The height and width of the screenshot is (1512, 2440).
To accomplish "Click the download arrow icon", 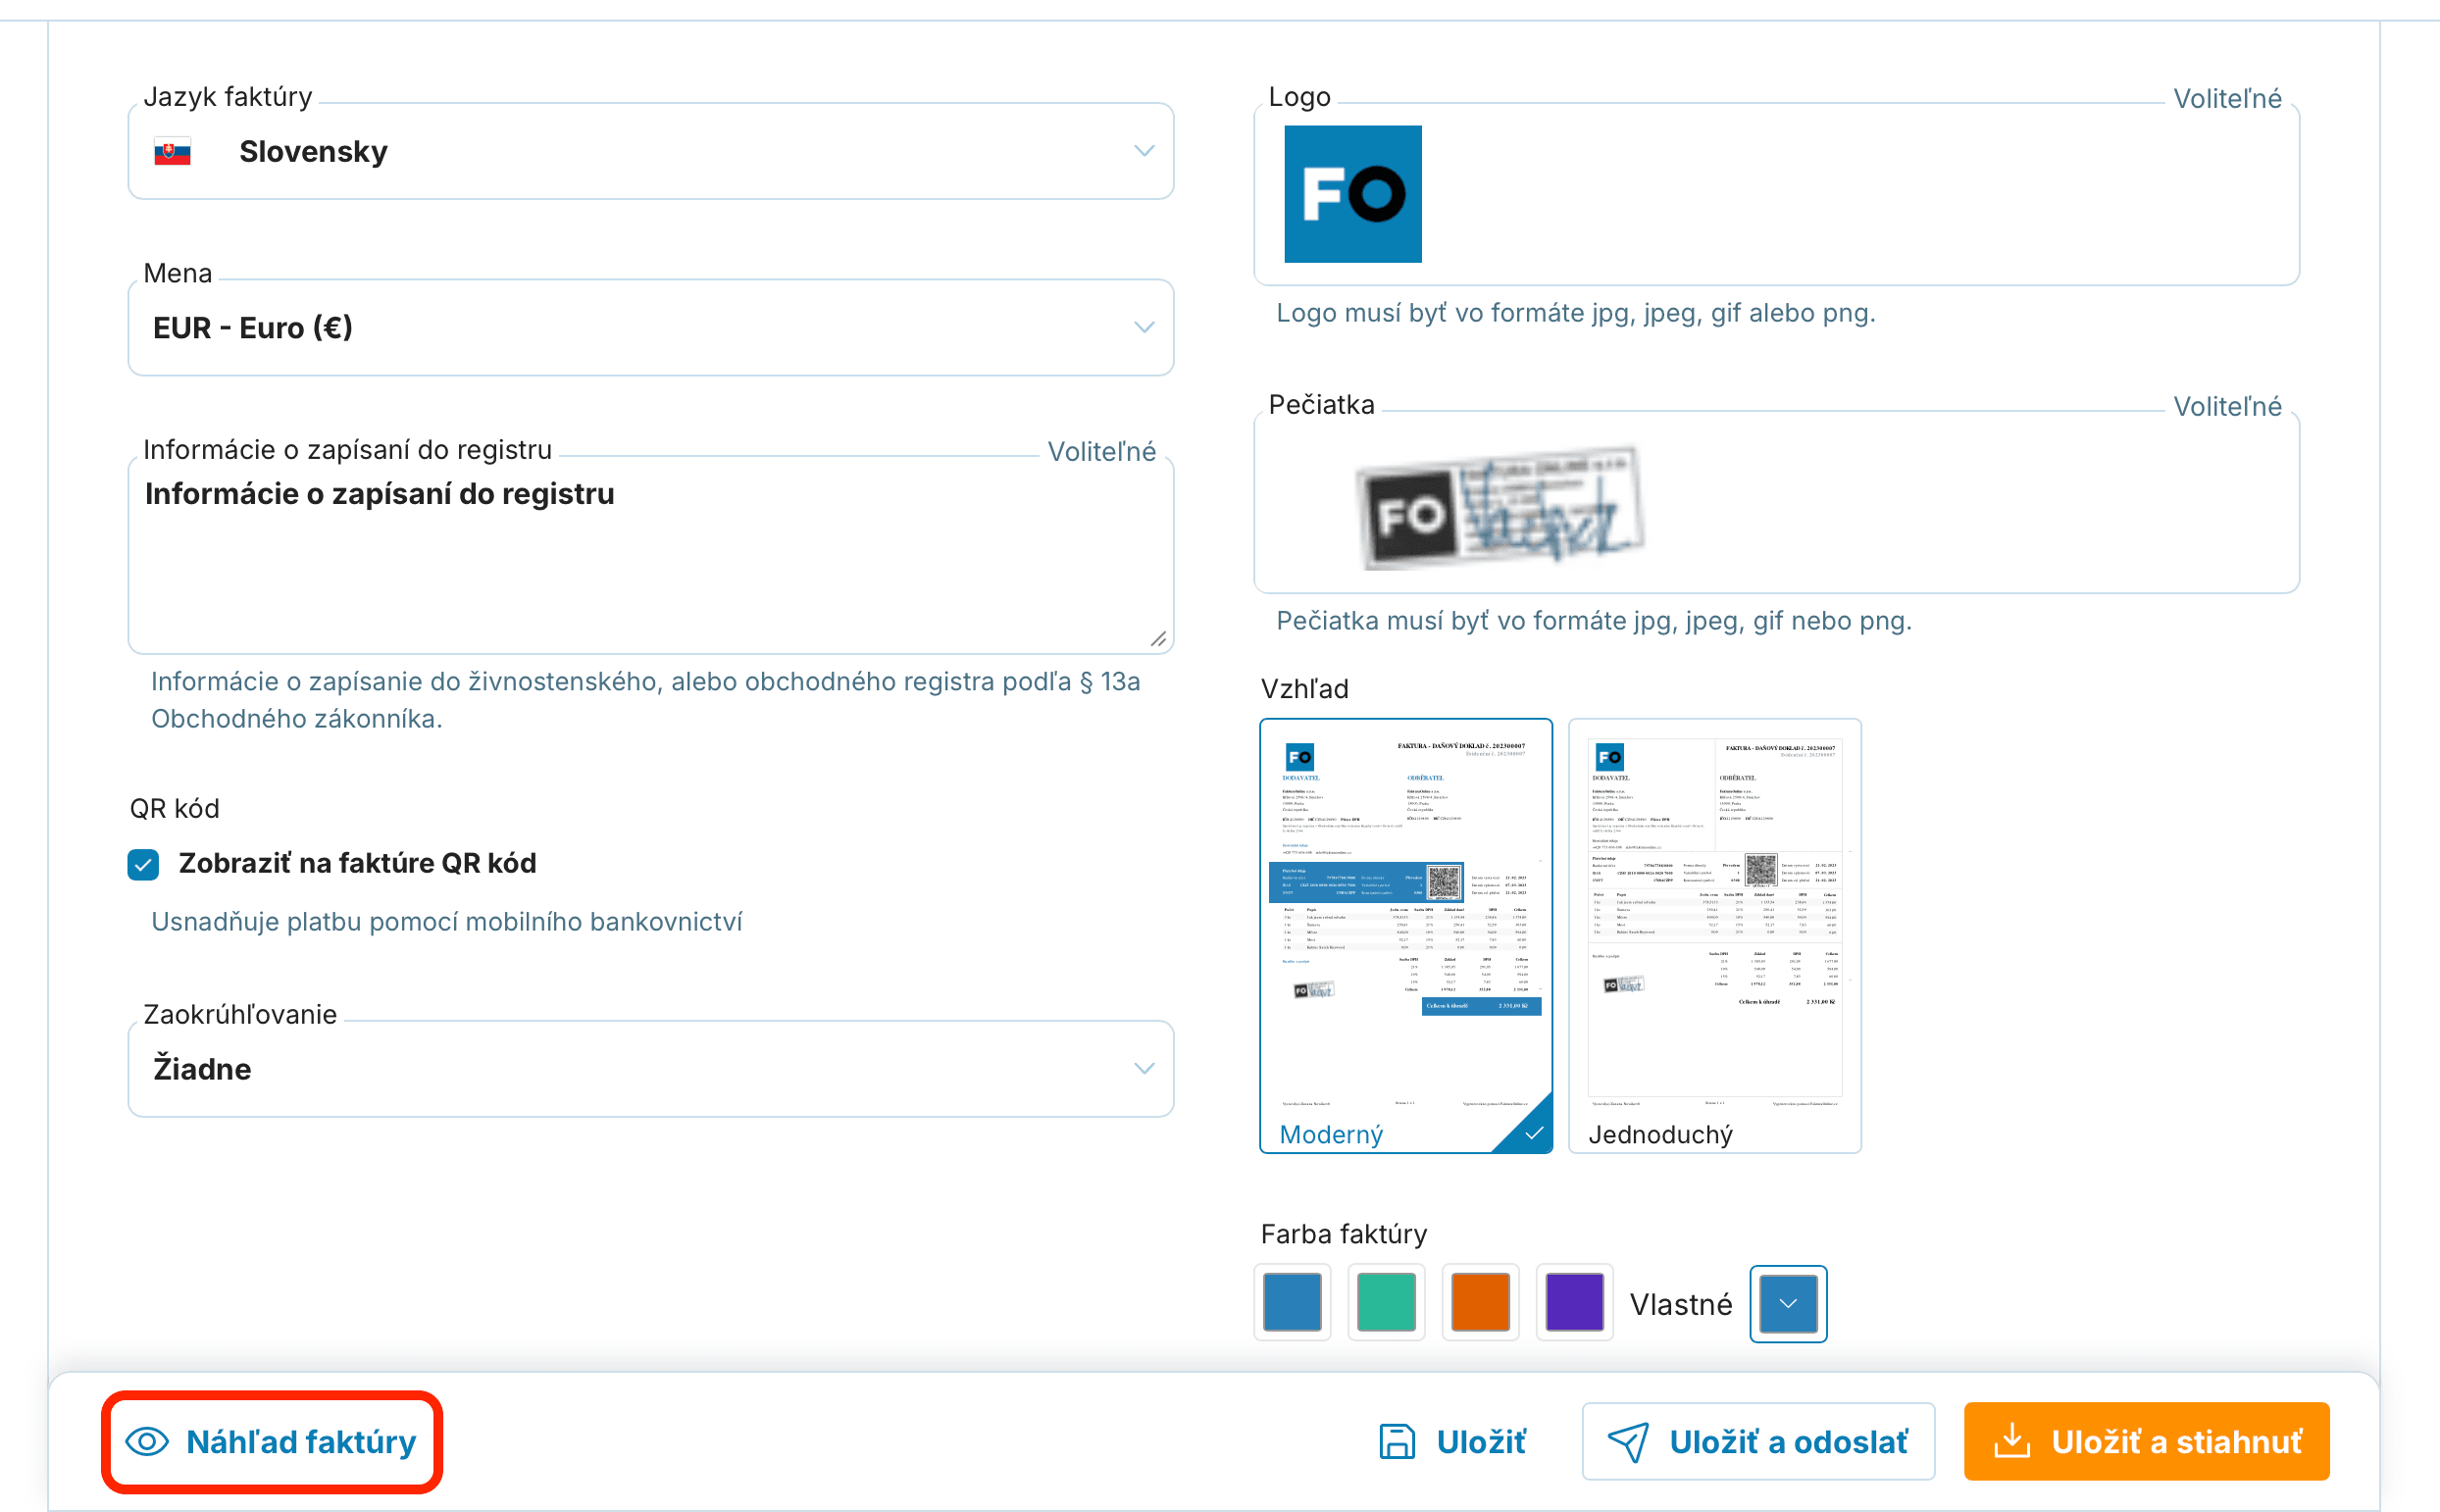I will (x=2011, y=1441).
